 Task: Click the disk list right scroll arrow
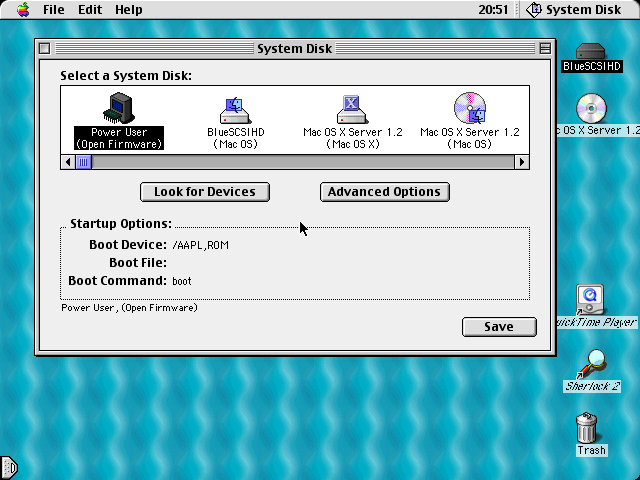(x=522, y=162)
